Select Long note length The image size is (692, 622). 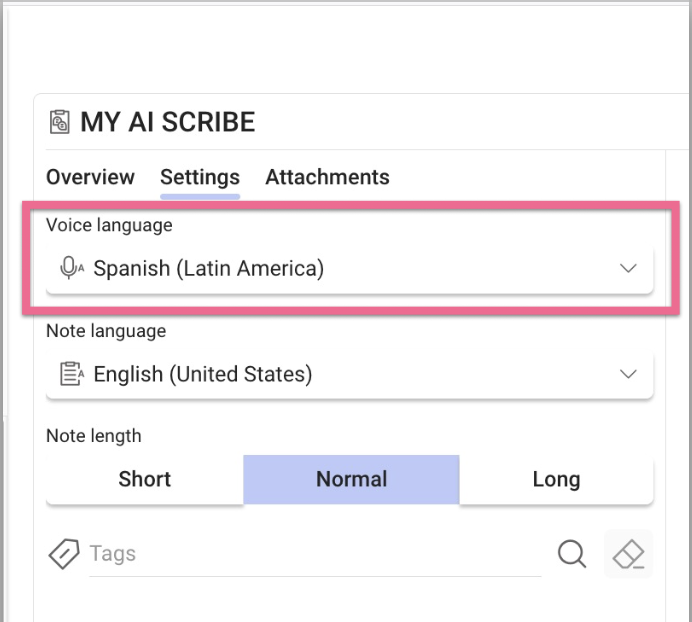pos(556,479)
